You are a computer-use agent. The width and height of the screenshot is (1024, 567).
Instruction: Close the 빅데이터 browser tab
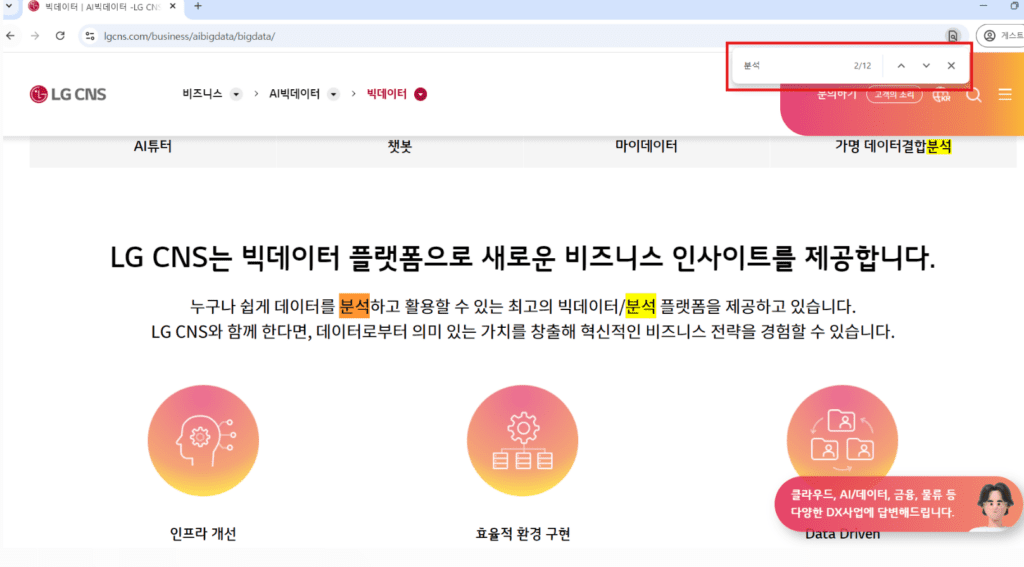(x=172, y=7)
